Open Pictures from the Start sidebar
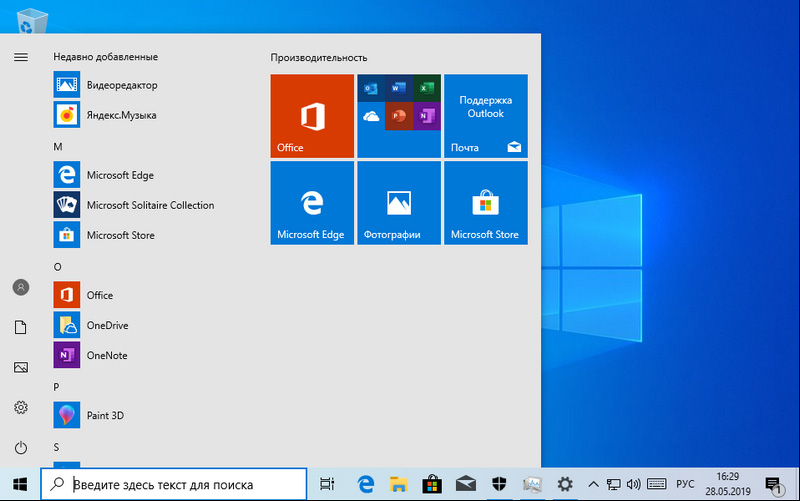The height and width of the screenshot is (501, 800). coord(21,367)
